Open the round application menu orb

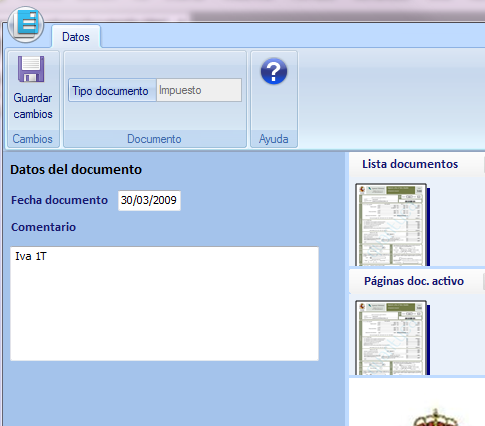[26, 24]
